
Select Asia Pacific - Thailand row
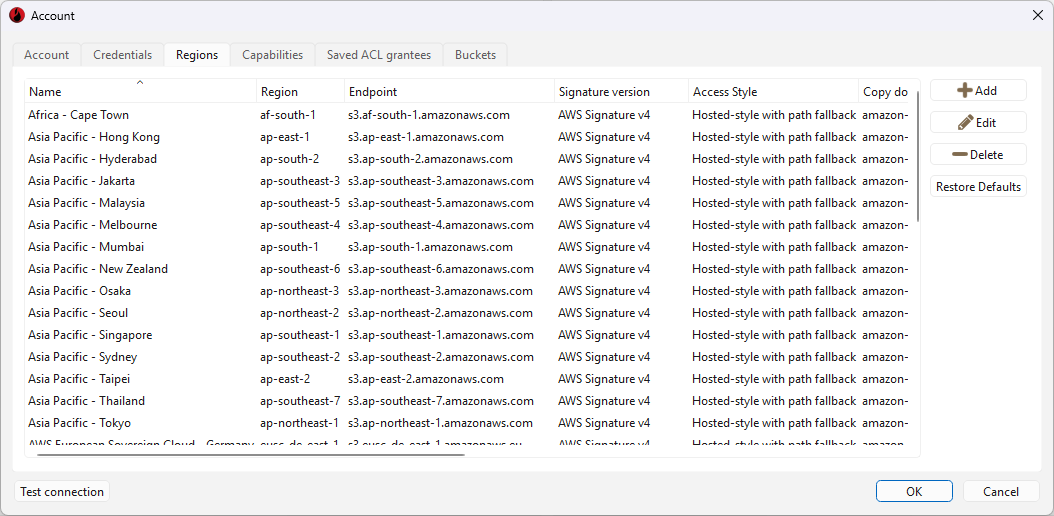click(x=469, y=401)
